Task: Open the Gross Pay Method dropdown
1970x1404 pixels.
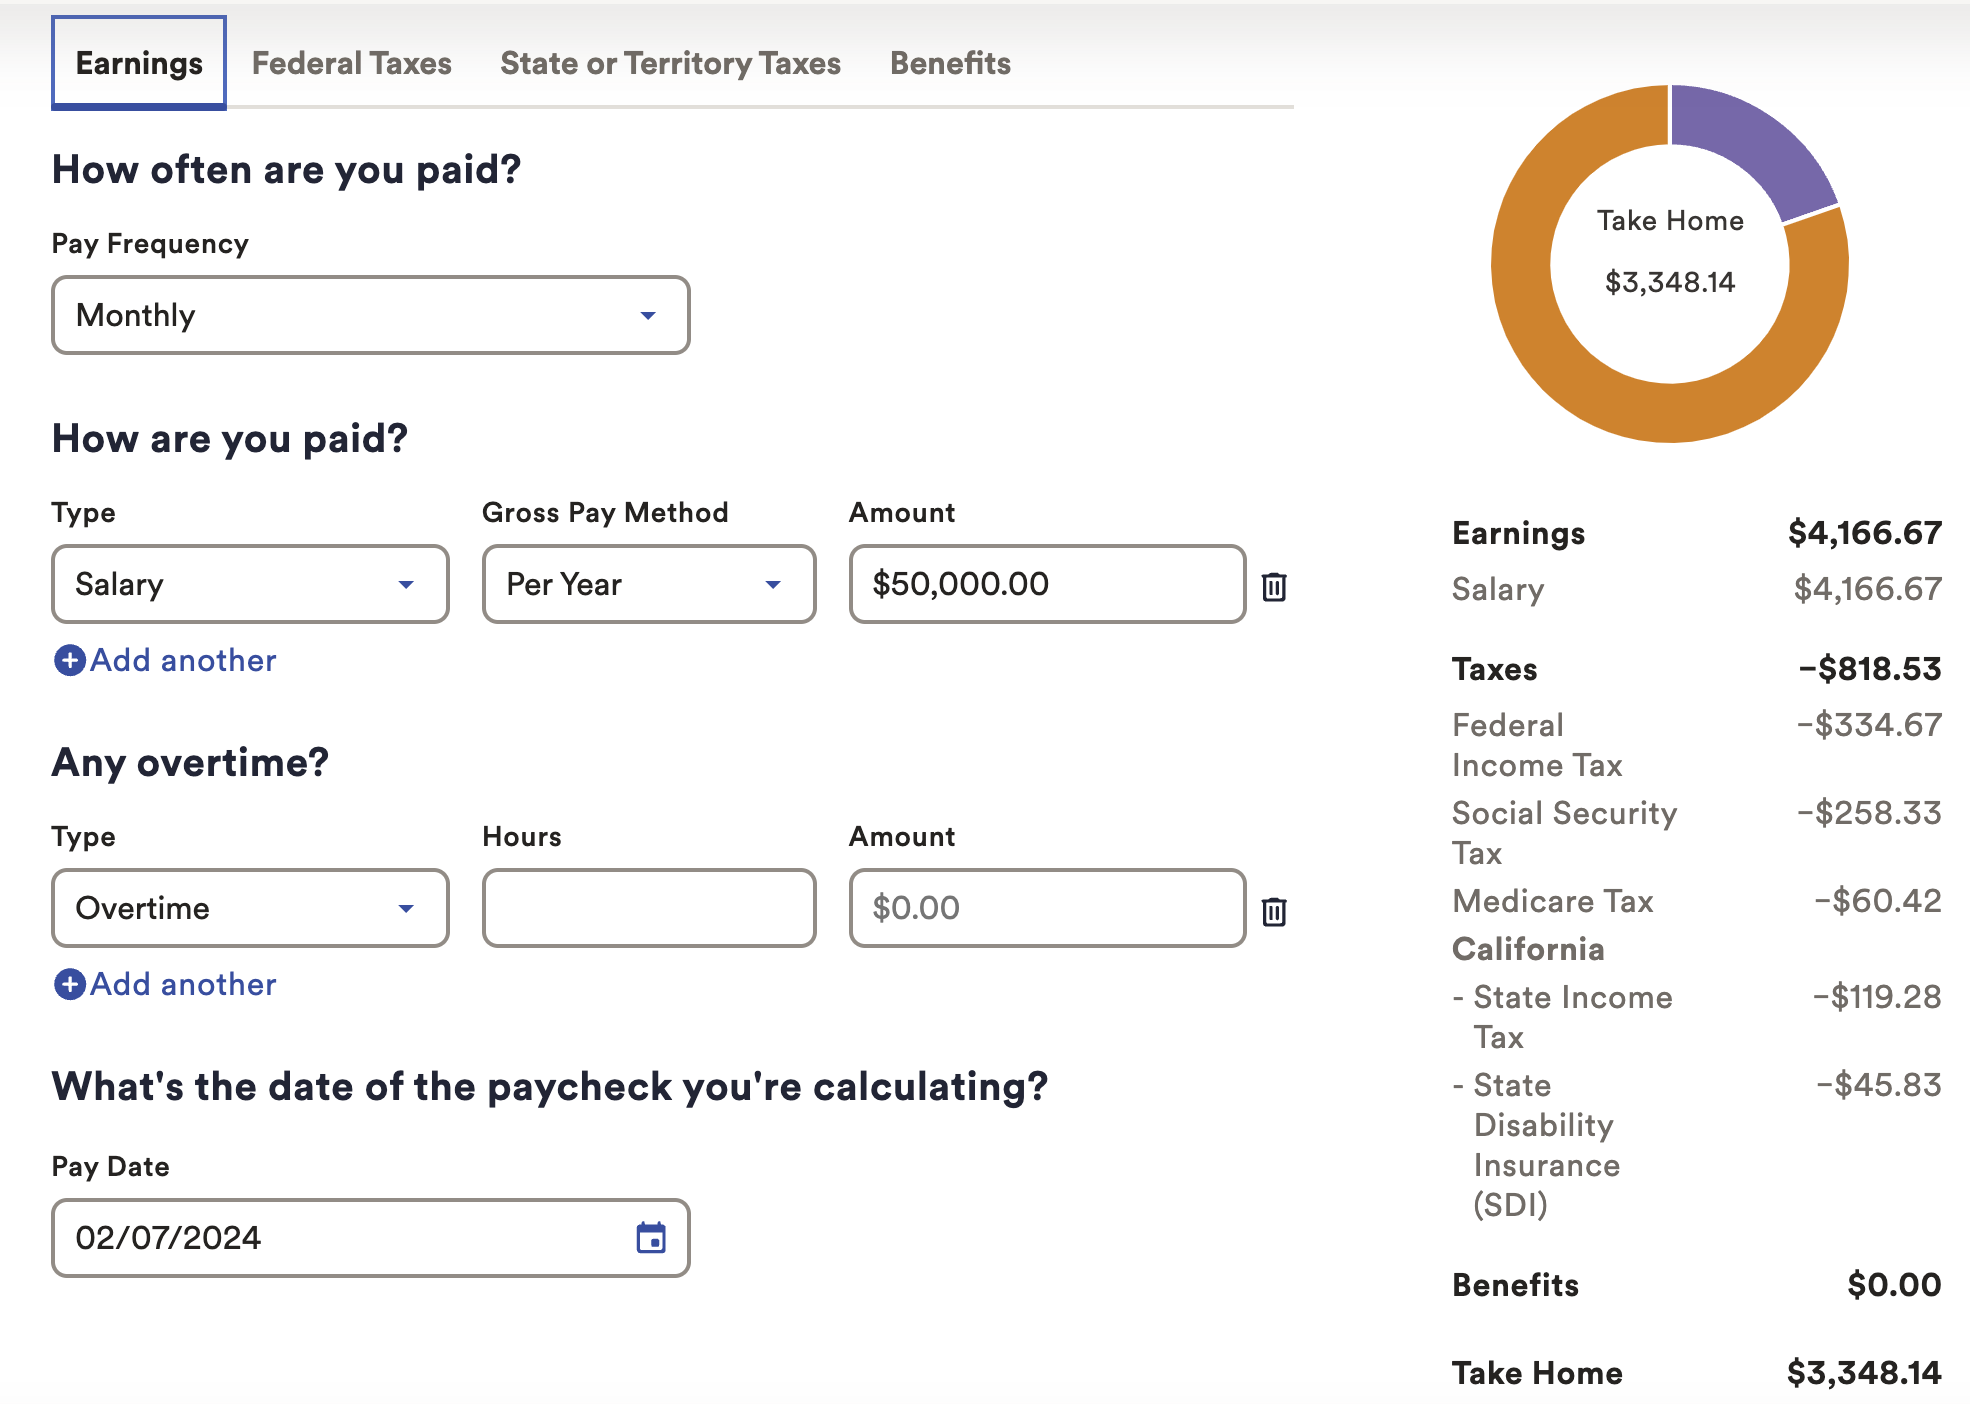Action: pos(648,585)
